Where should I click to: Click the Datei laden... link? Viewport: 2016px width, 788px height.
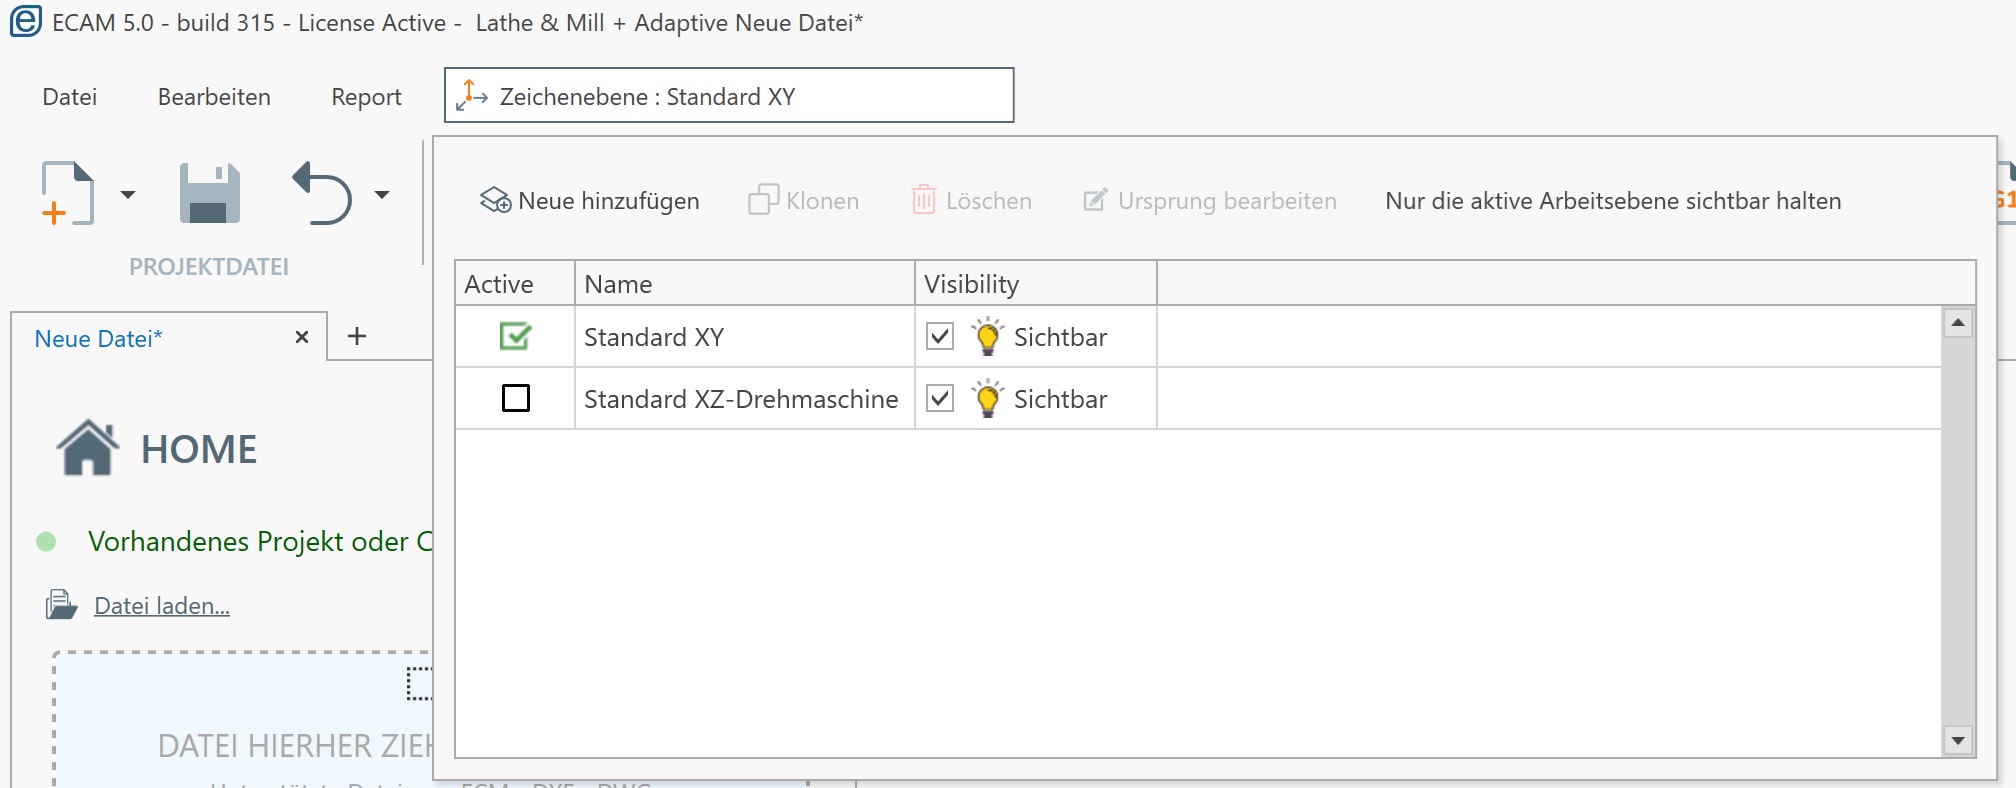click(162, 606)
